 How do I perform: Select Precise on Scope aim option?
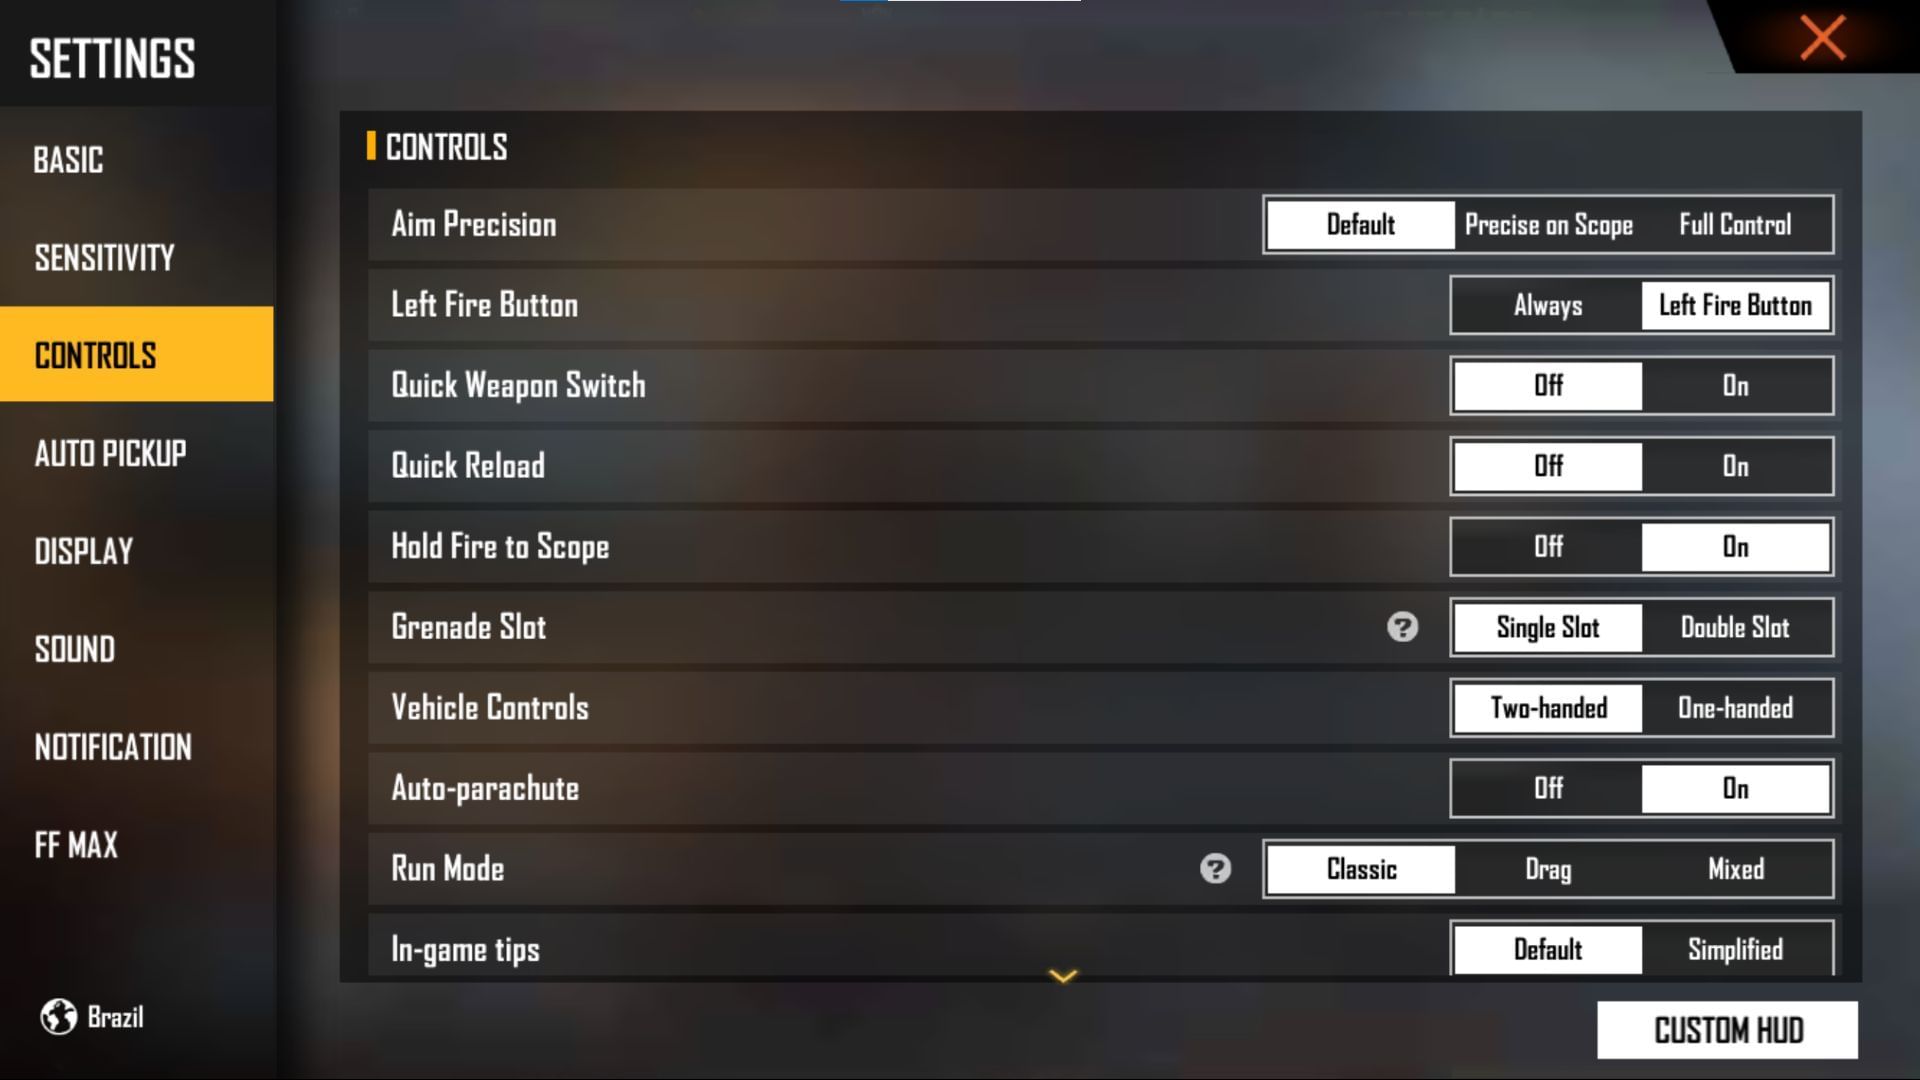pyautogui.click(x=1548, y=224)
